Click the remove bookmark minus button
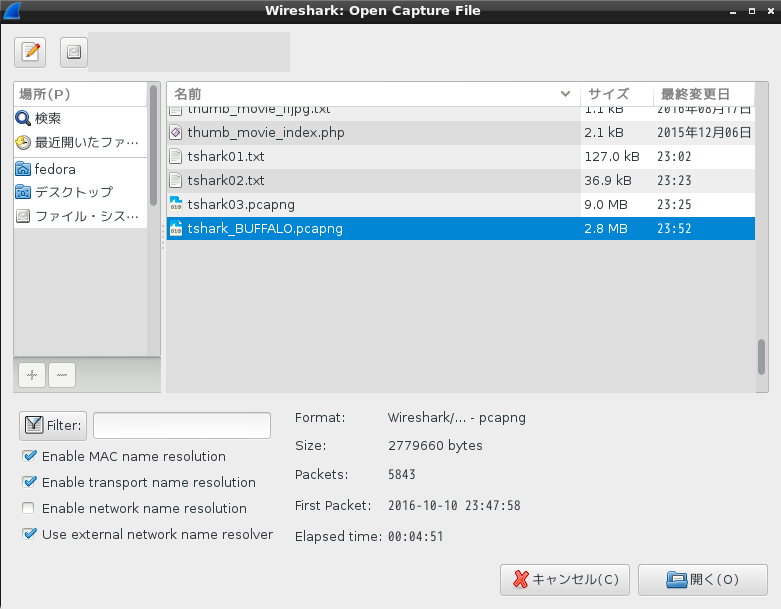This screenshot has width=781, height=609. coord(62,375)
